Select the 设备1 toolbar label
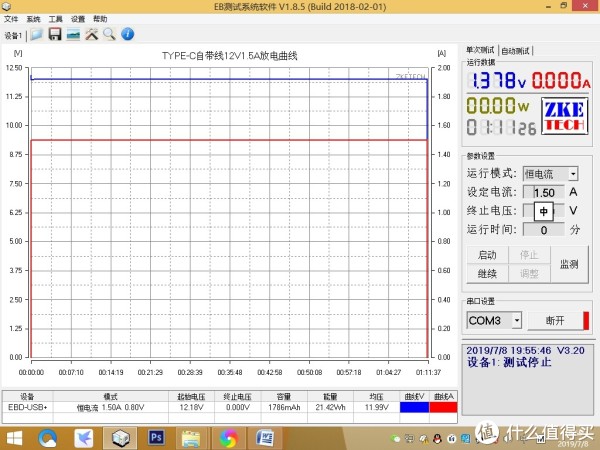The height and width of the screenshot is (450, 600). [x=13, y=36]
